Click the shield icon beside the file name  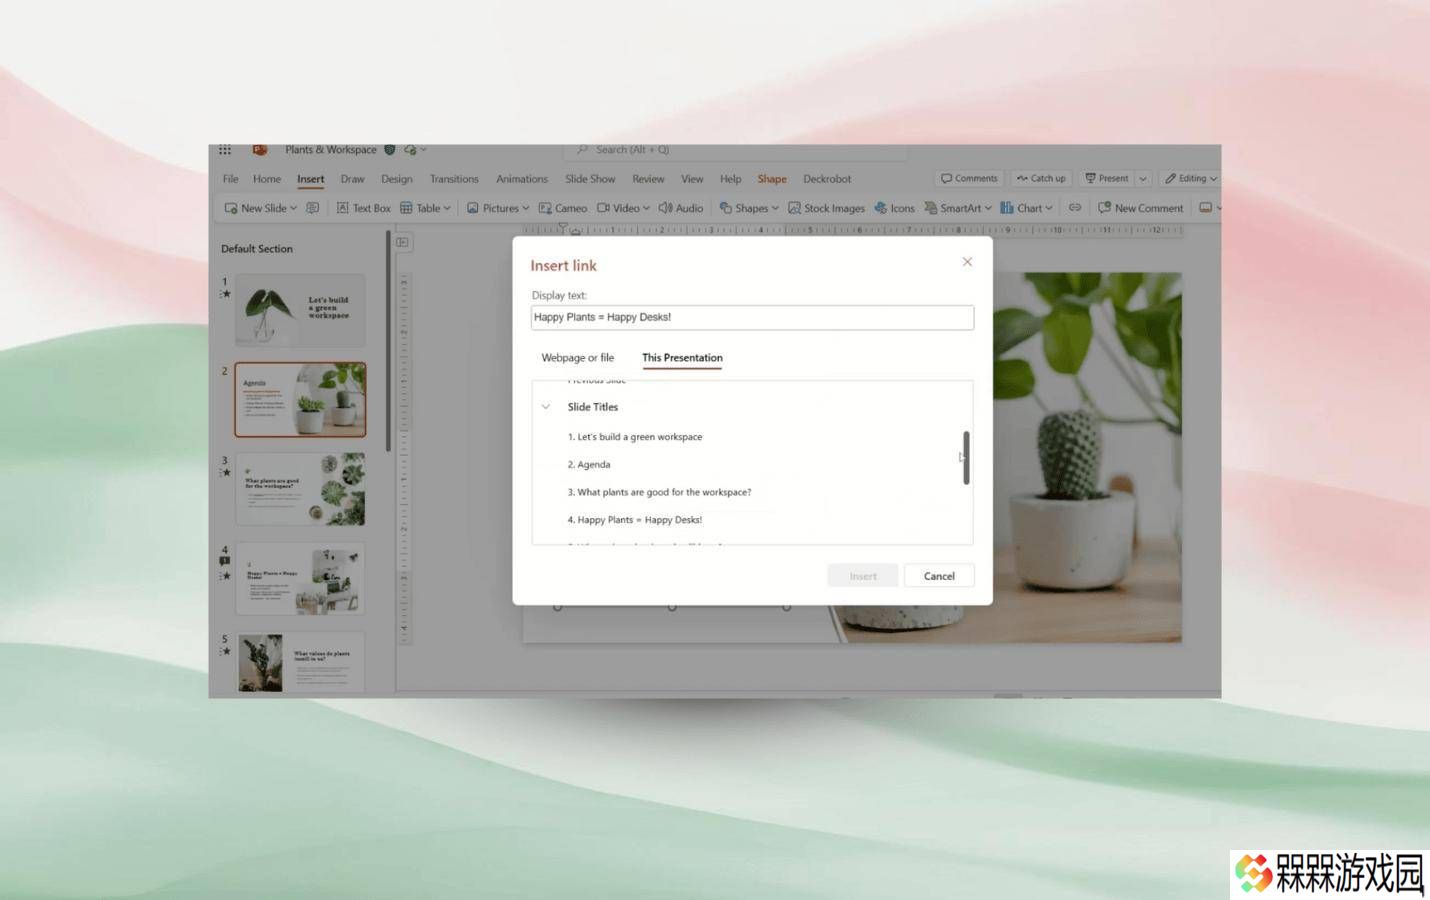point(390,150)
